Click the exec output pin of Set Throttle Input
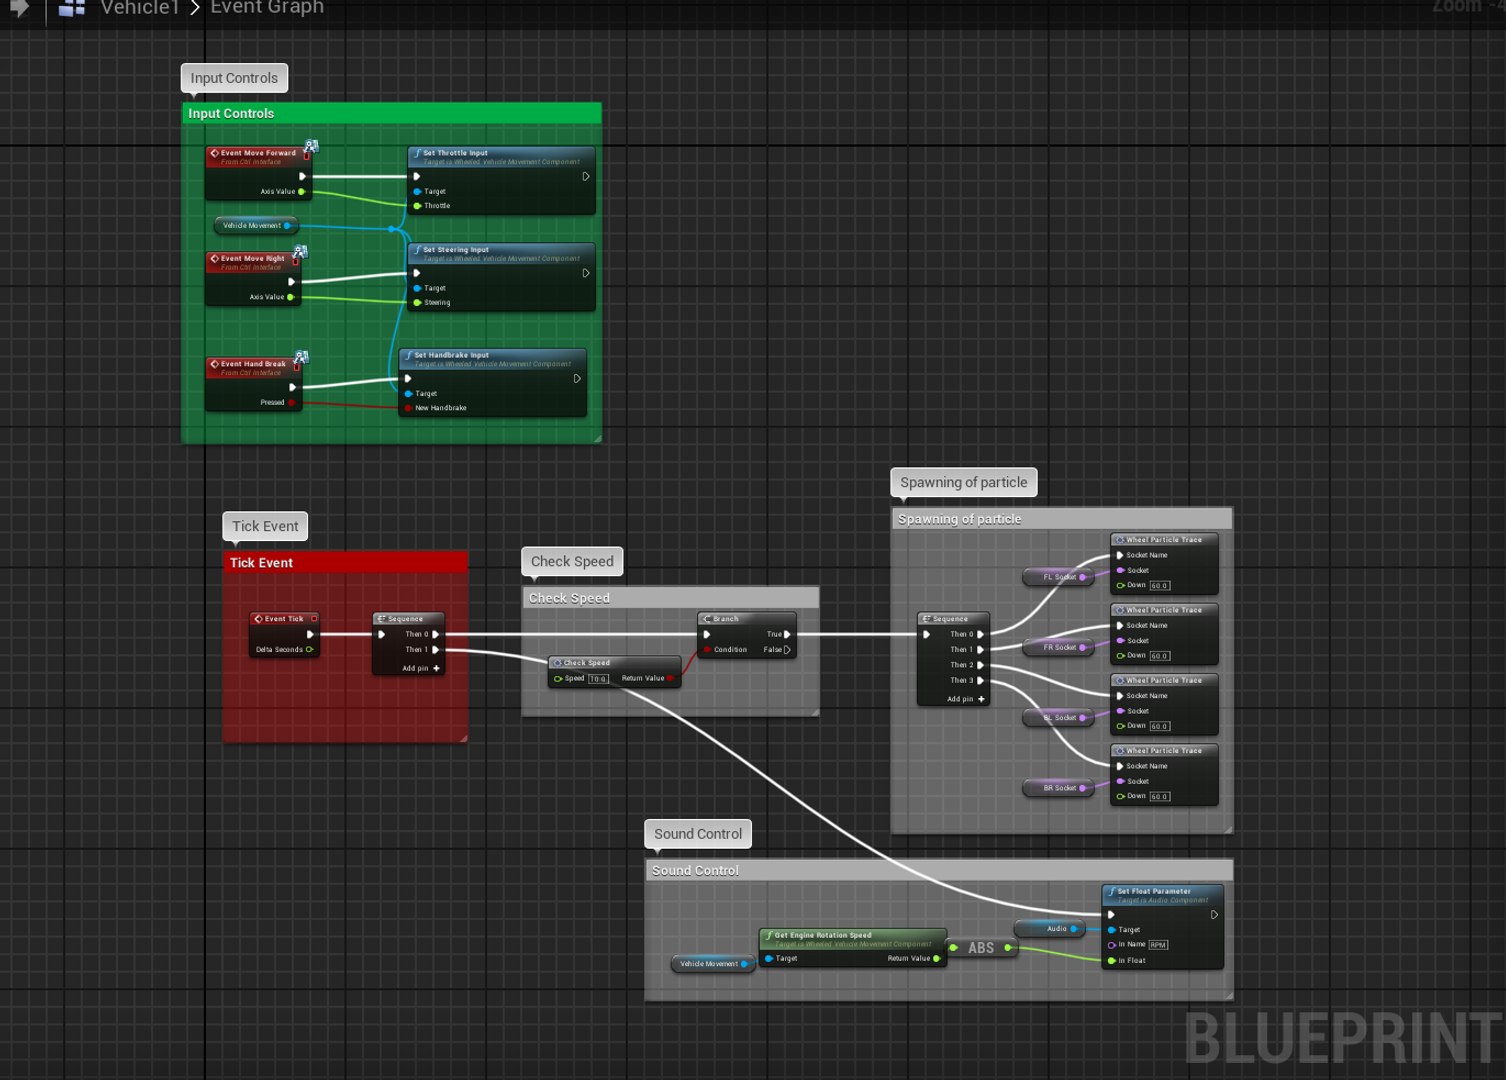Viewport: 1506px width, 1080px height. pyautogui.click(x=585, y=176)
